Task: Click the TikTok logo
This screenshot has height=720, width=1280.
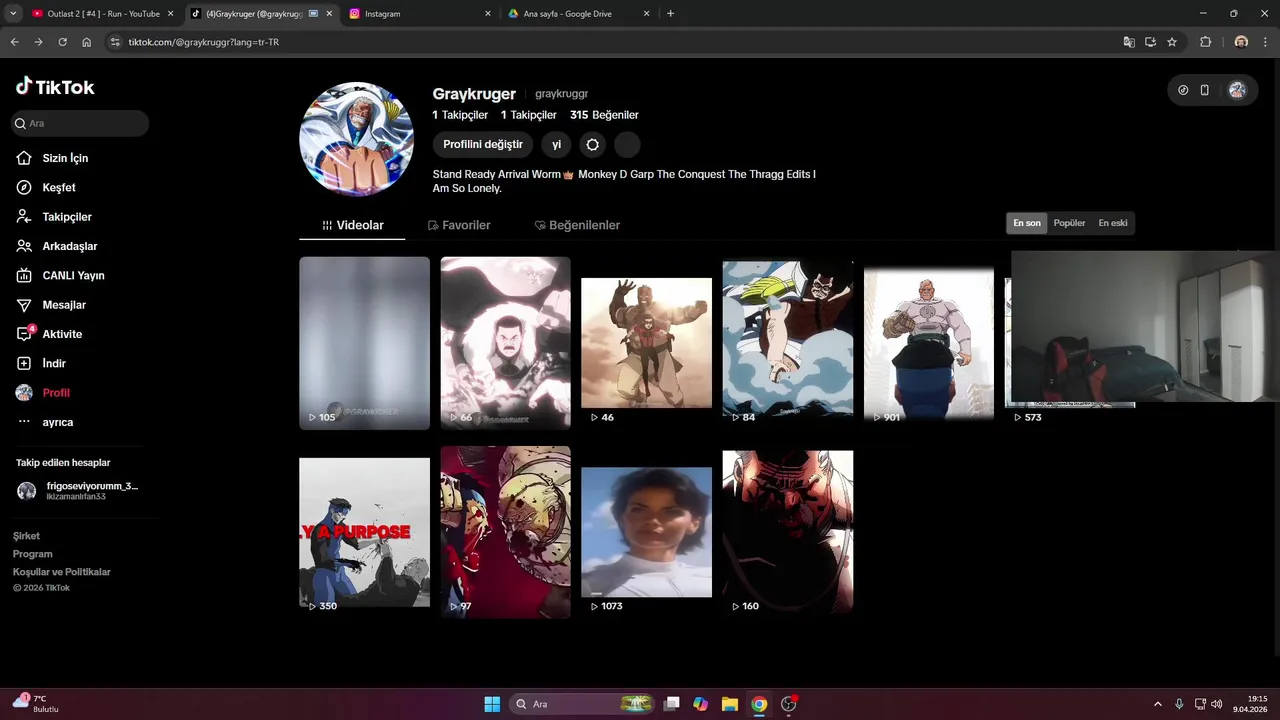Action: (55, 86)
